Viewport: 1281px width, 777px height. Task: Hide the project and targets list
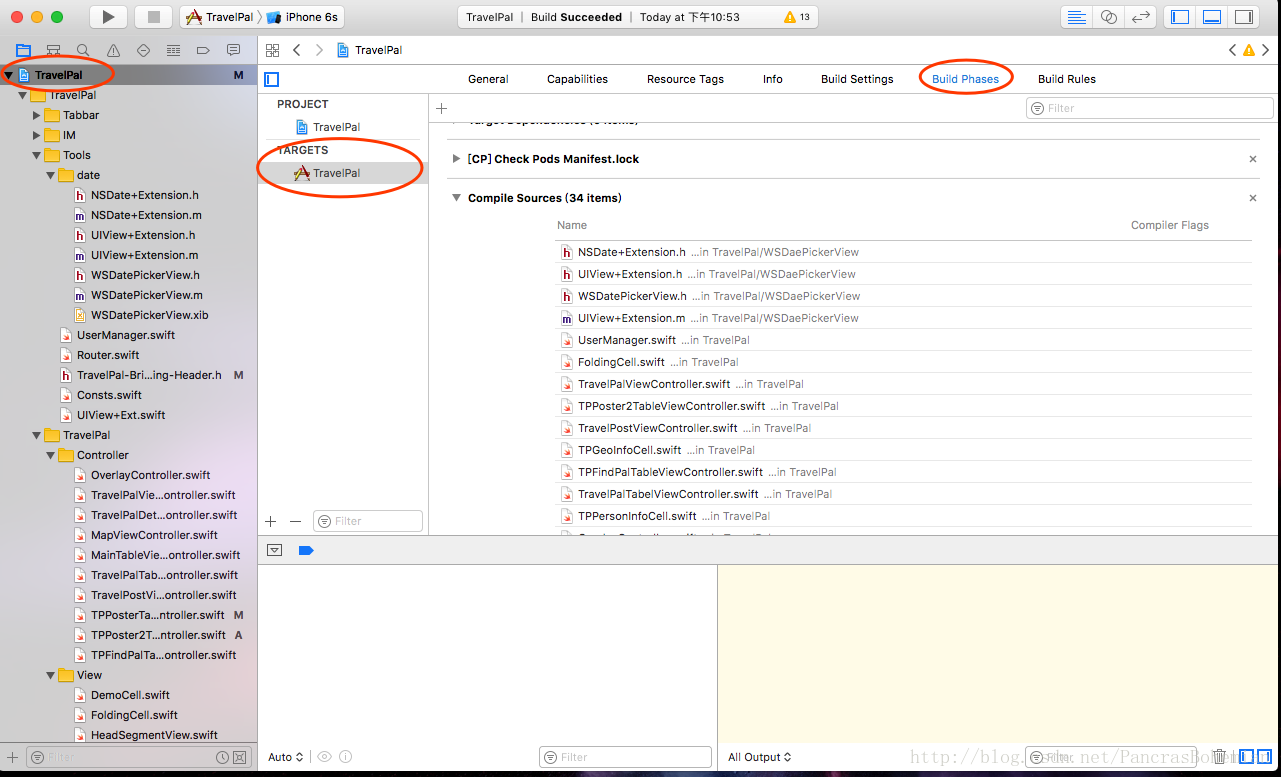(x=271, y=79)
